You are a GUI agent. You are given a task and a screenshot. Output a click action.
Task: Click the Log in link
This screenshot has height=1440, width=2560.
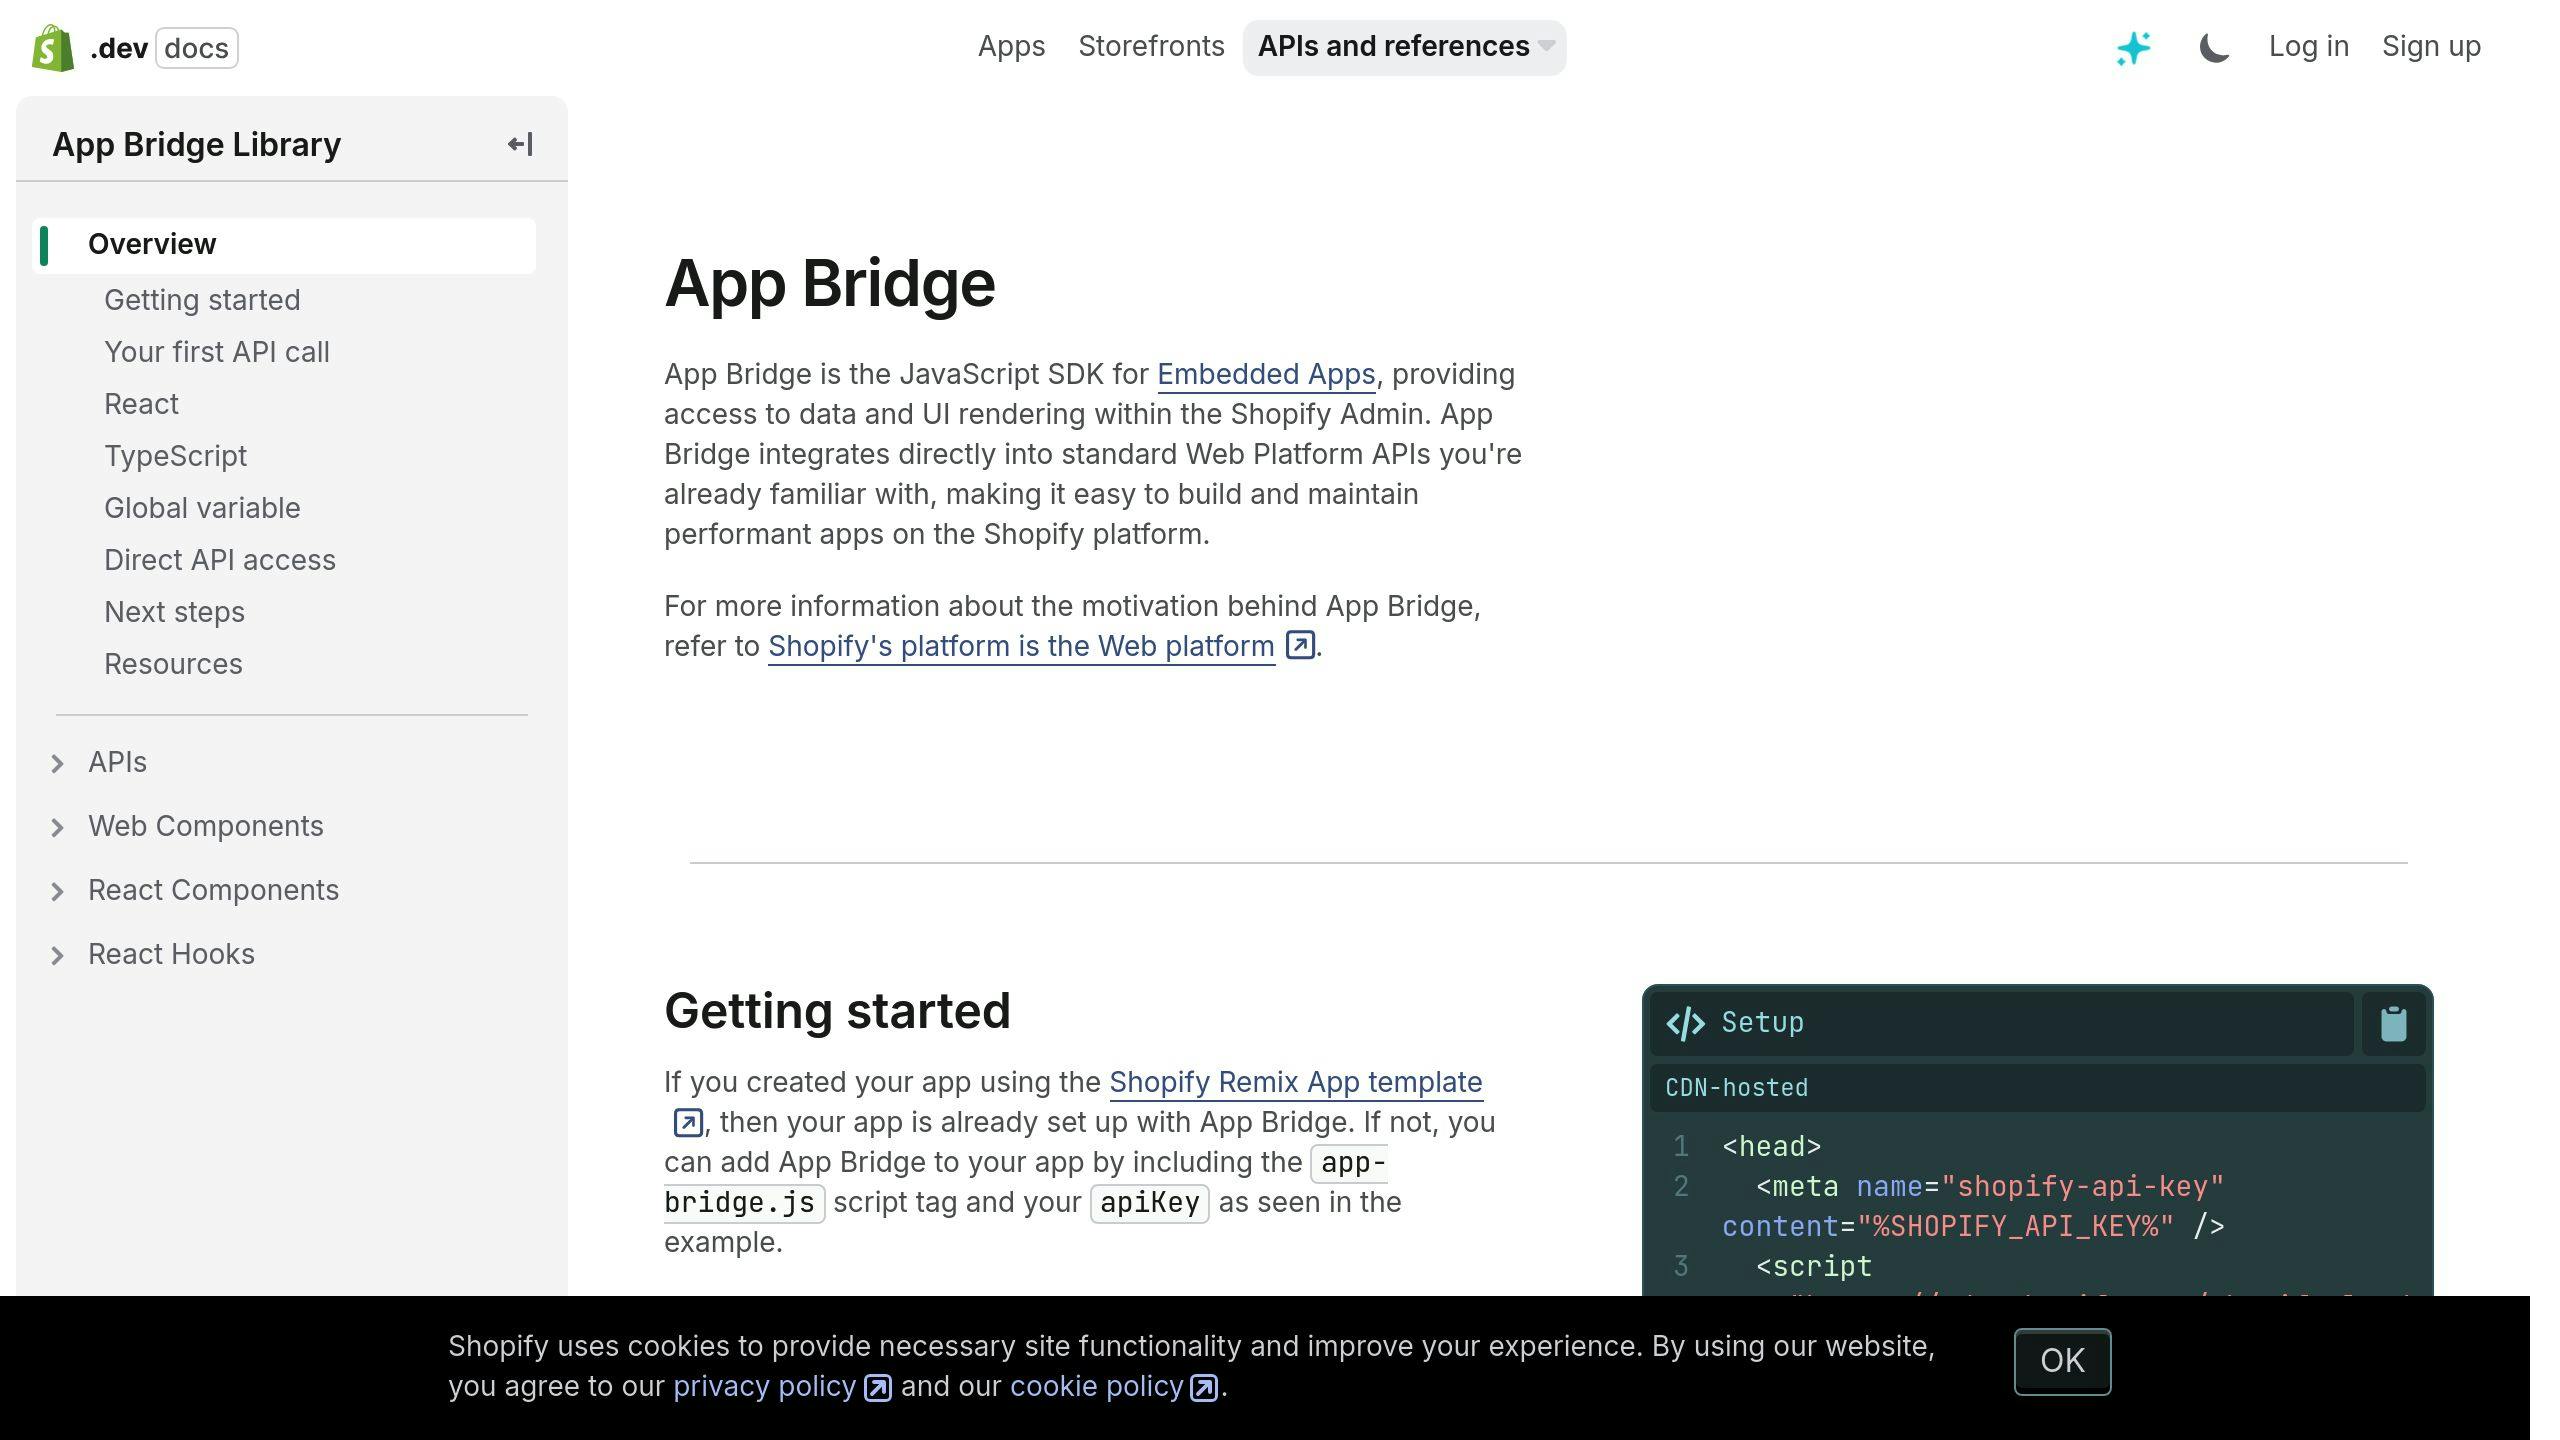click(x=2308, y=47)
